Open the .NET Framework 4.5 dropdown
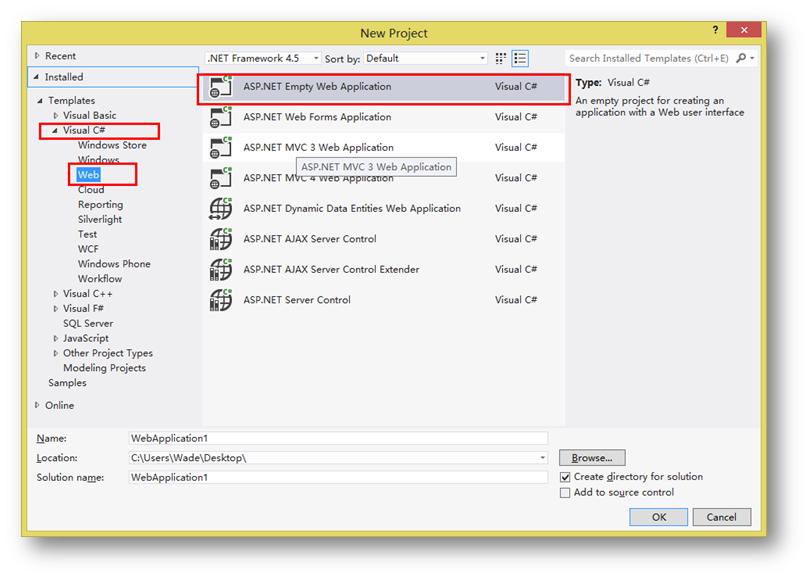This screenshot has height=579, width=809. coord(264,59)
